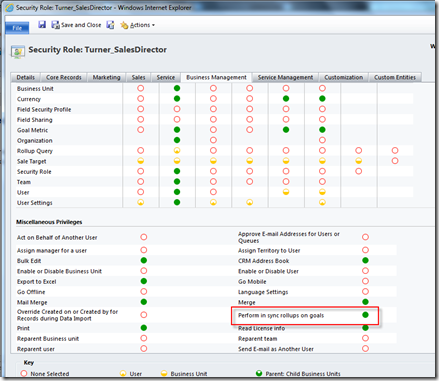Switch to the Core Records tab
Image resolution: width=439 pixels, height=381 pixels.
64,77
